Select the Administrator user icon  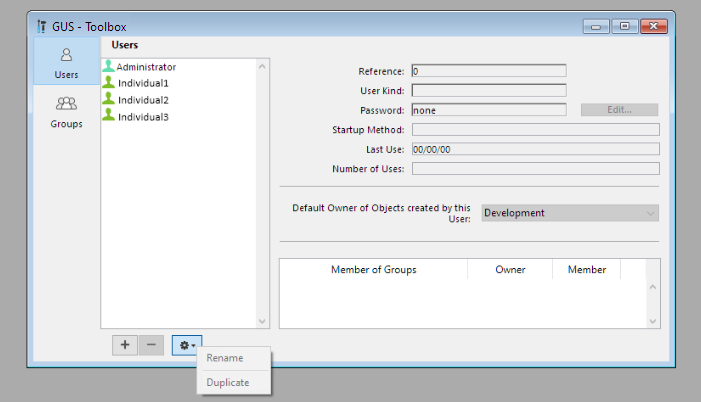coord(108,66)
